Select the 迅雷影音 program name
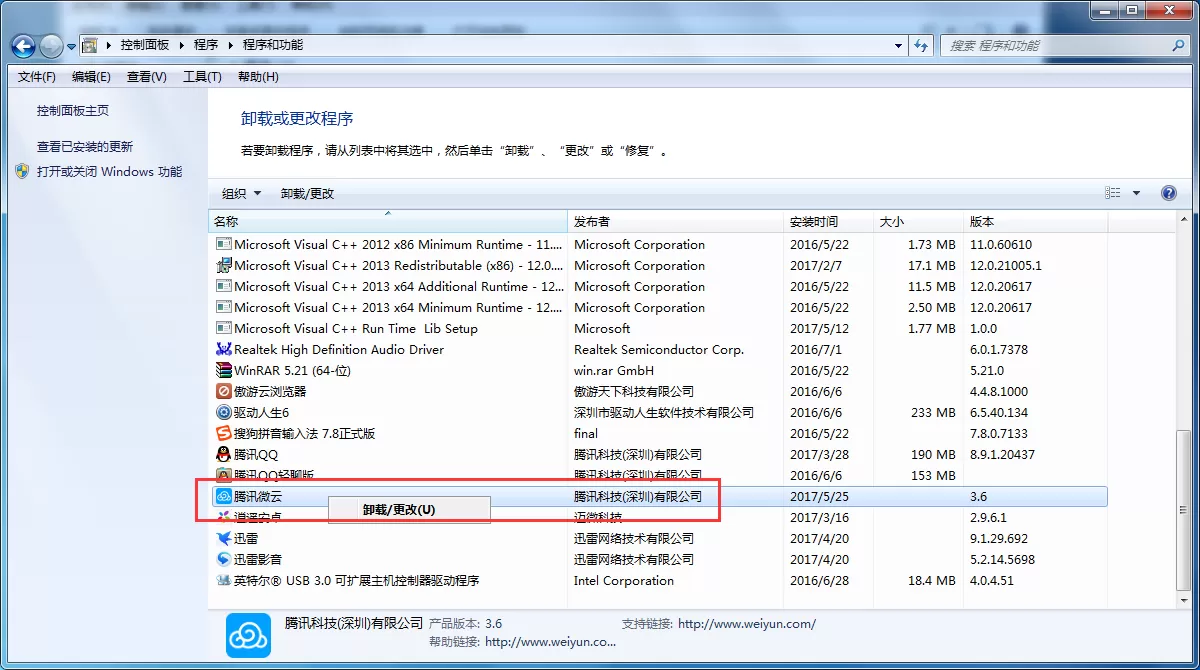The image size is (1200, 670). click(x=258, y=559)
